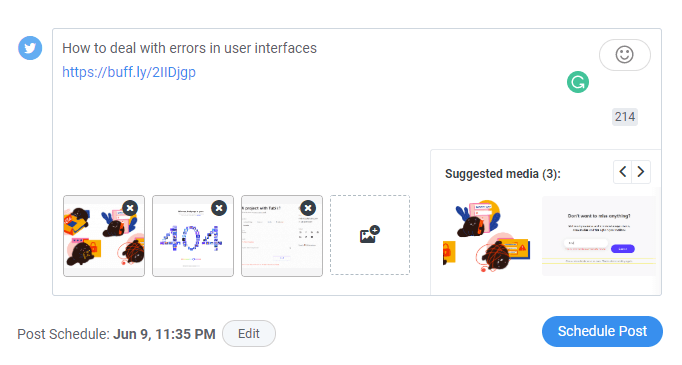This screenshot has height=365, width=682.
Task: Click the Twitter bird profile icon
Action: pyautogui.click(x=30, y=48)
